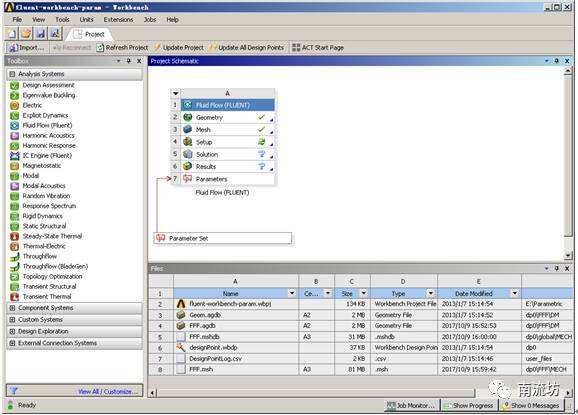Click the Open Project folder icon
578x415 pixels.
26,34
